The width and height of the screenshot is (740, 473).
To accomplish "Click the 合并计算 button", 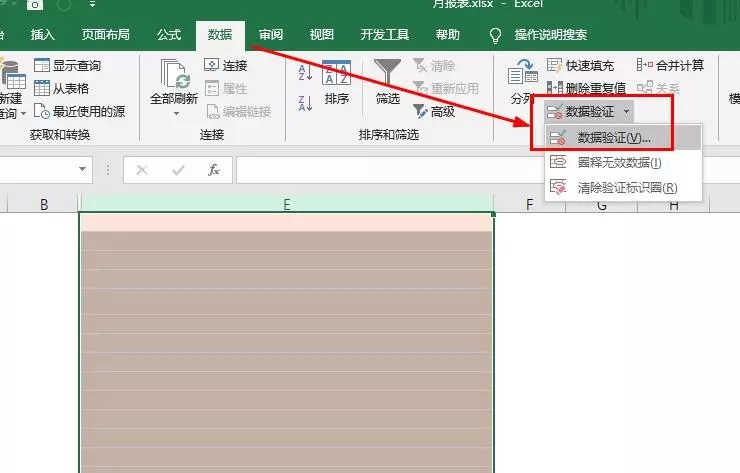I will (x=670, y=65).
